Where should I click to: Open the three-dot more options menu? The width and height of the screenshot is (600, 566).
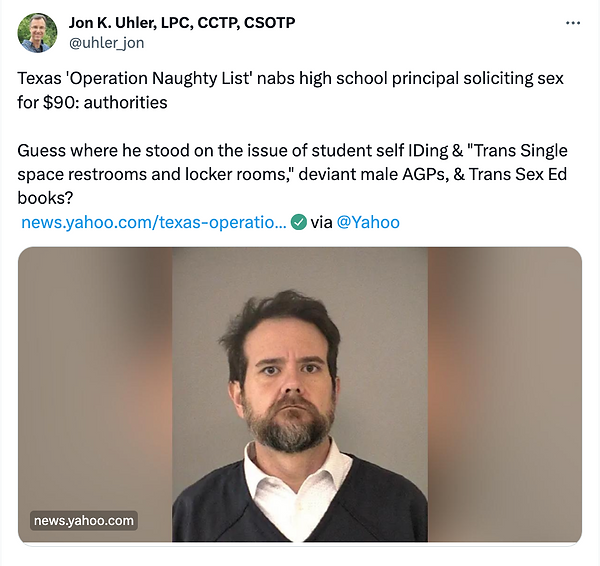coord(573,23)
